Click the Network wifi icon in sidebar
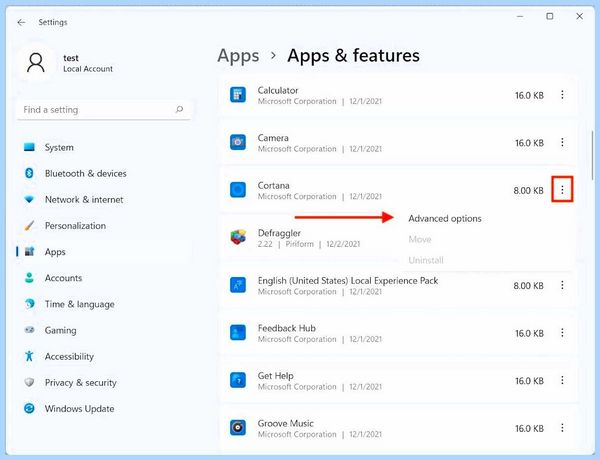The image size is (600, 460). 29,199
